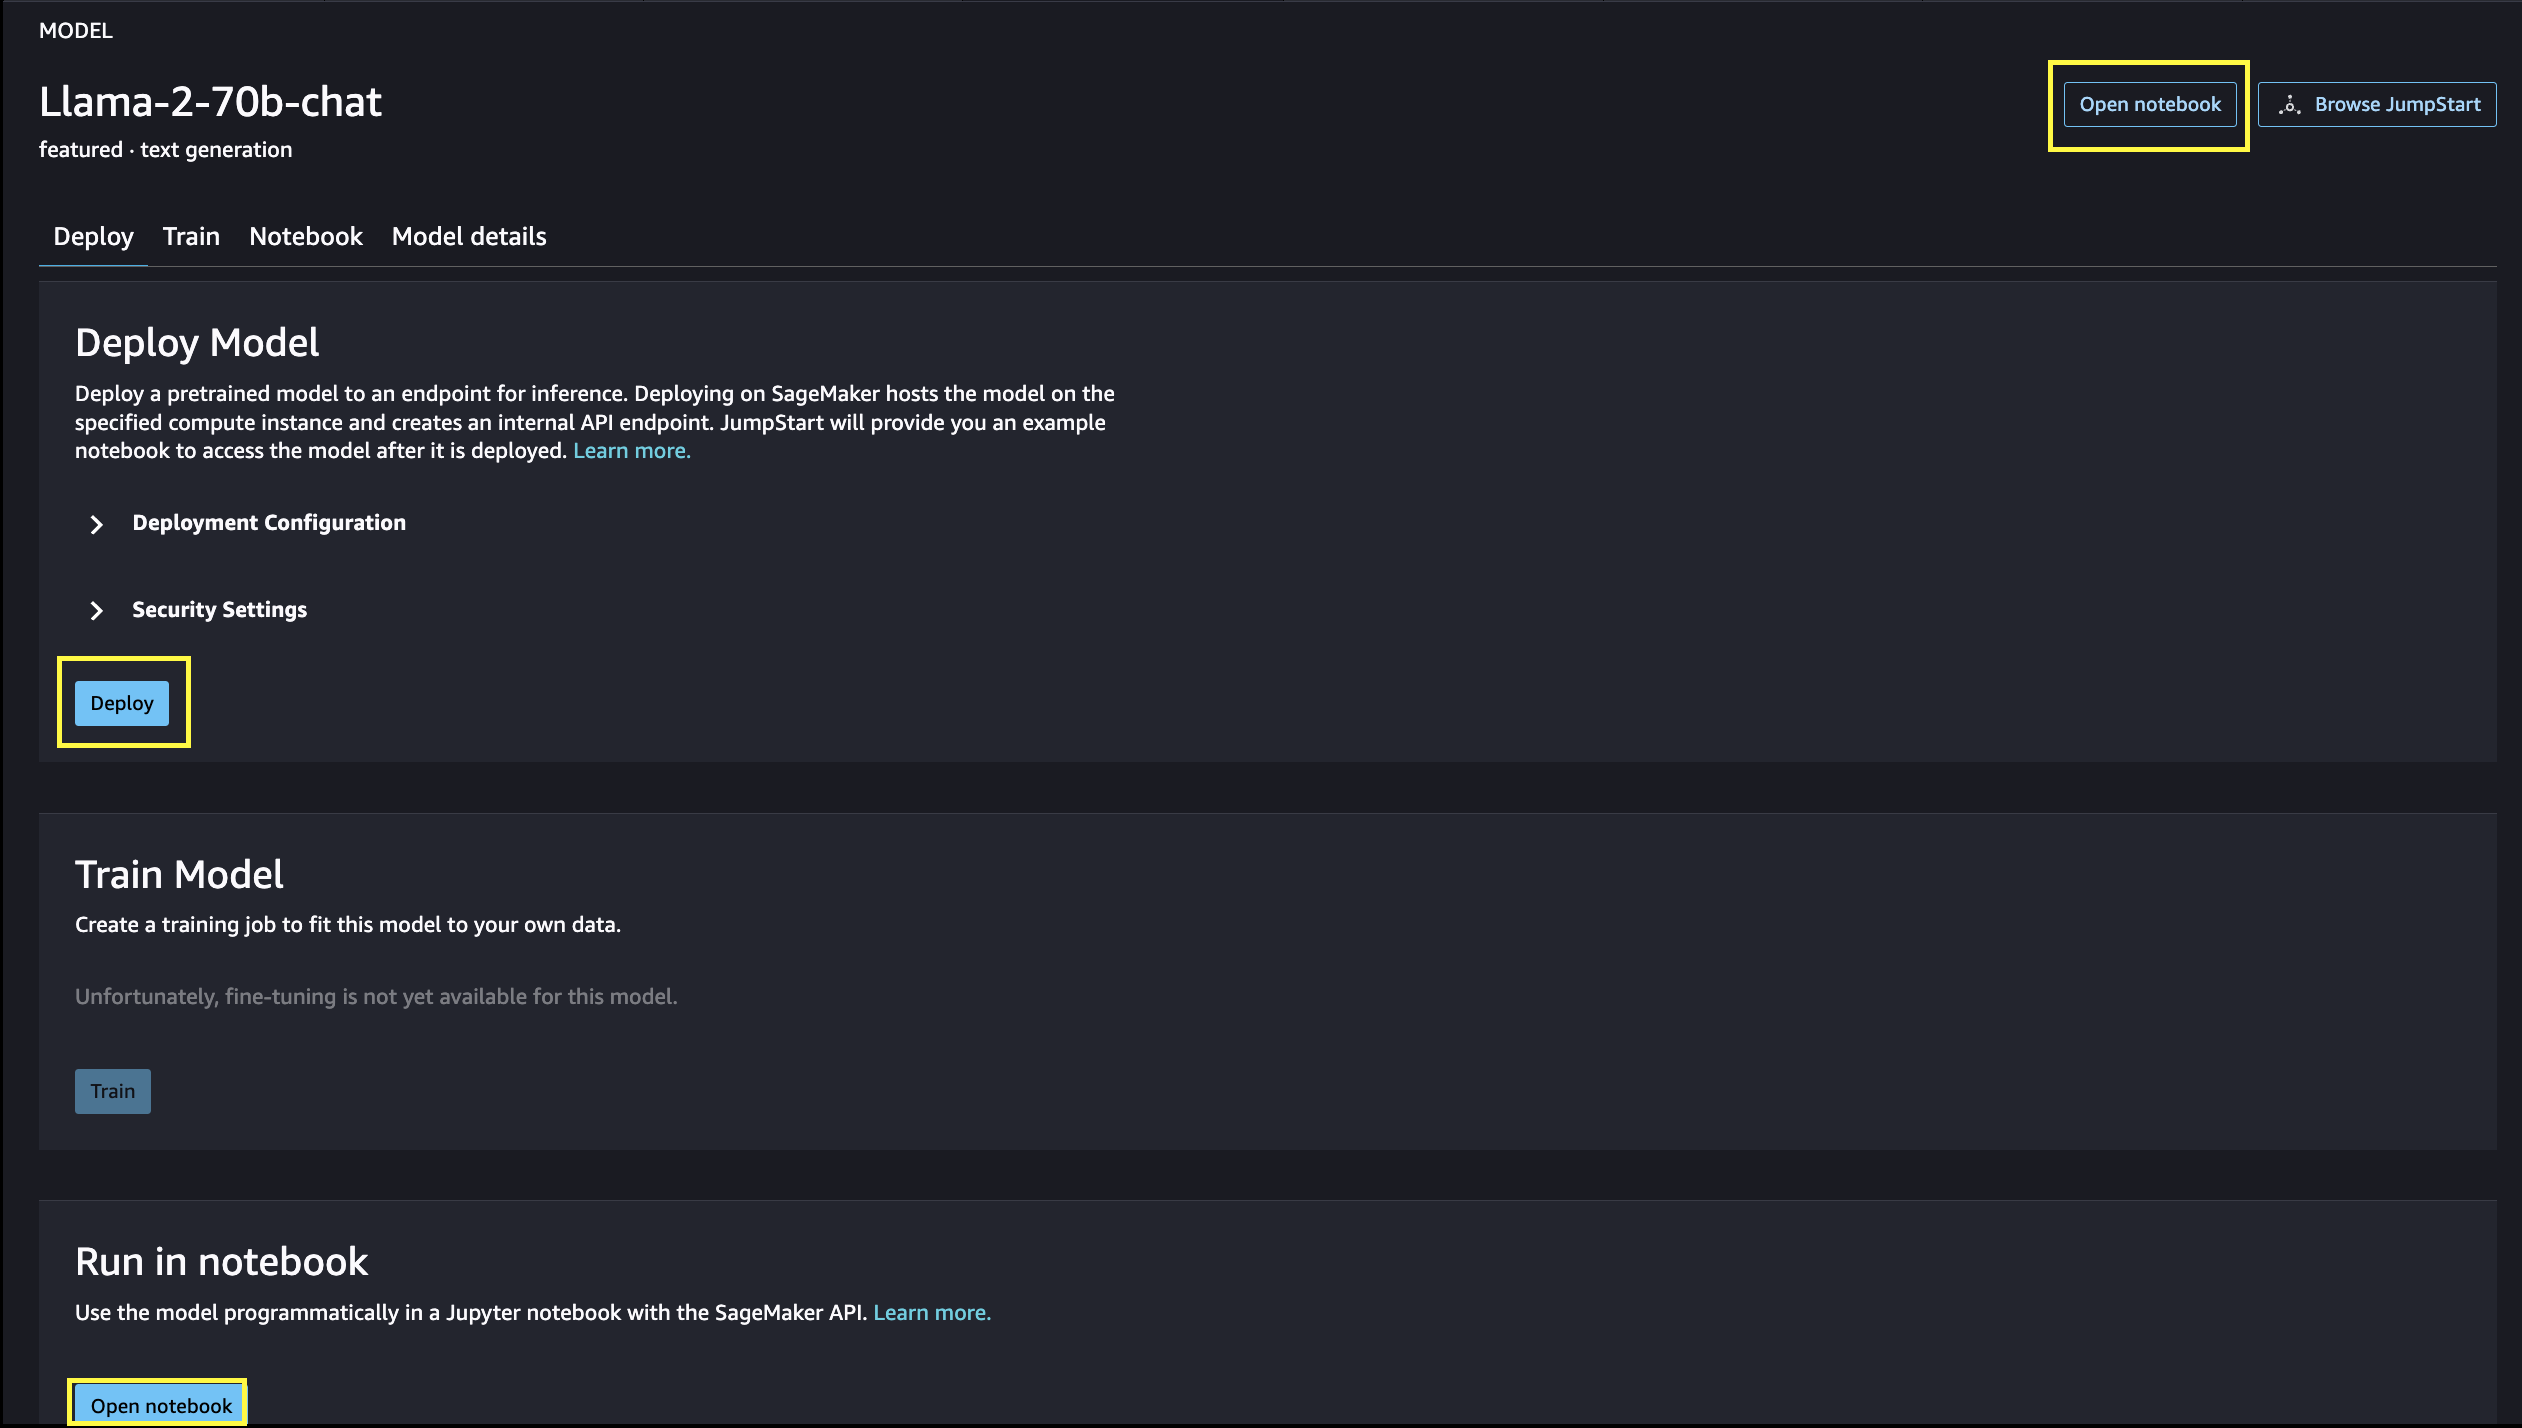Screen dimensions: 2522x1428
Task: Click the Deploy Model section heading
Action: pos(197,343)
